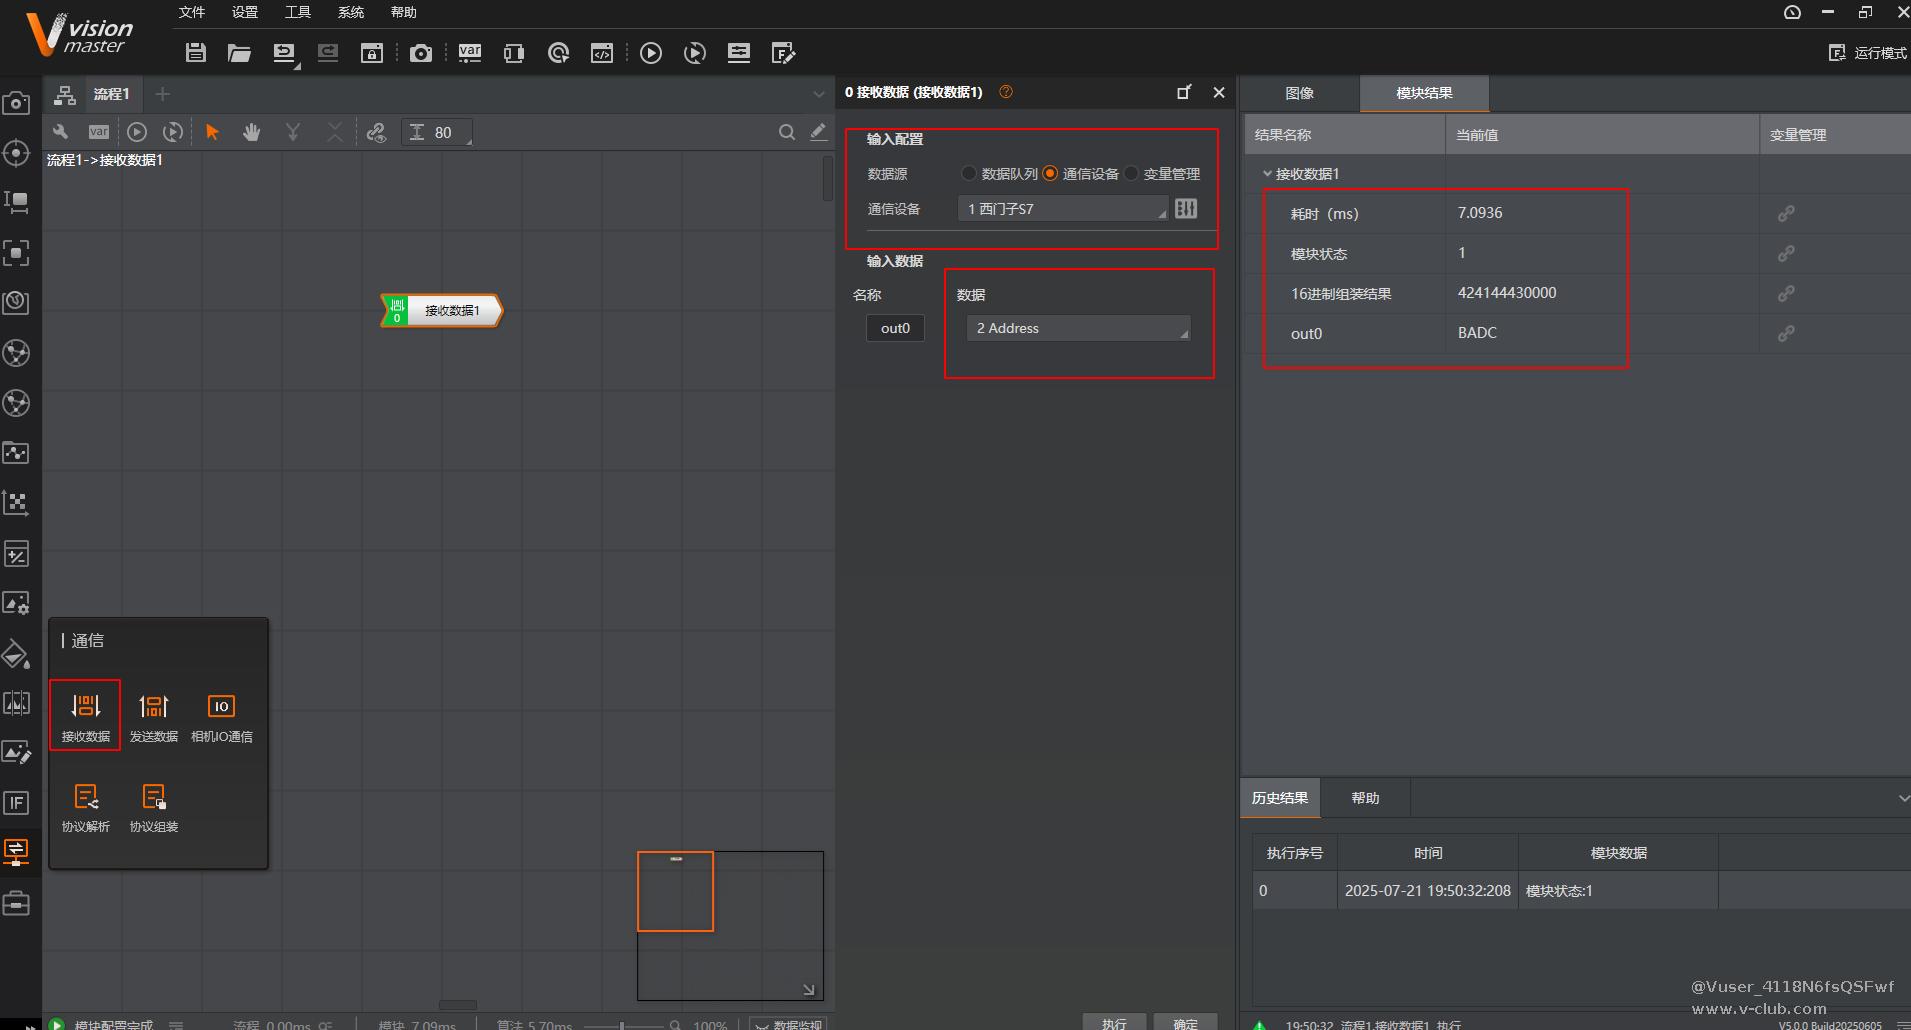The height and width of the screenshot is (1030, 1911).
Task: Open data dropdown showing 2 Address
Action: 1078,328
